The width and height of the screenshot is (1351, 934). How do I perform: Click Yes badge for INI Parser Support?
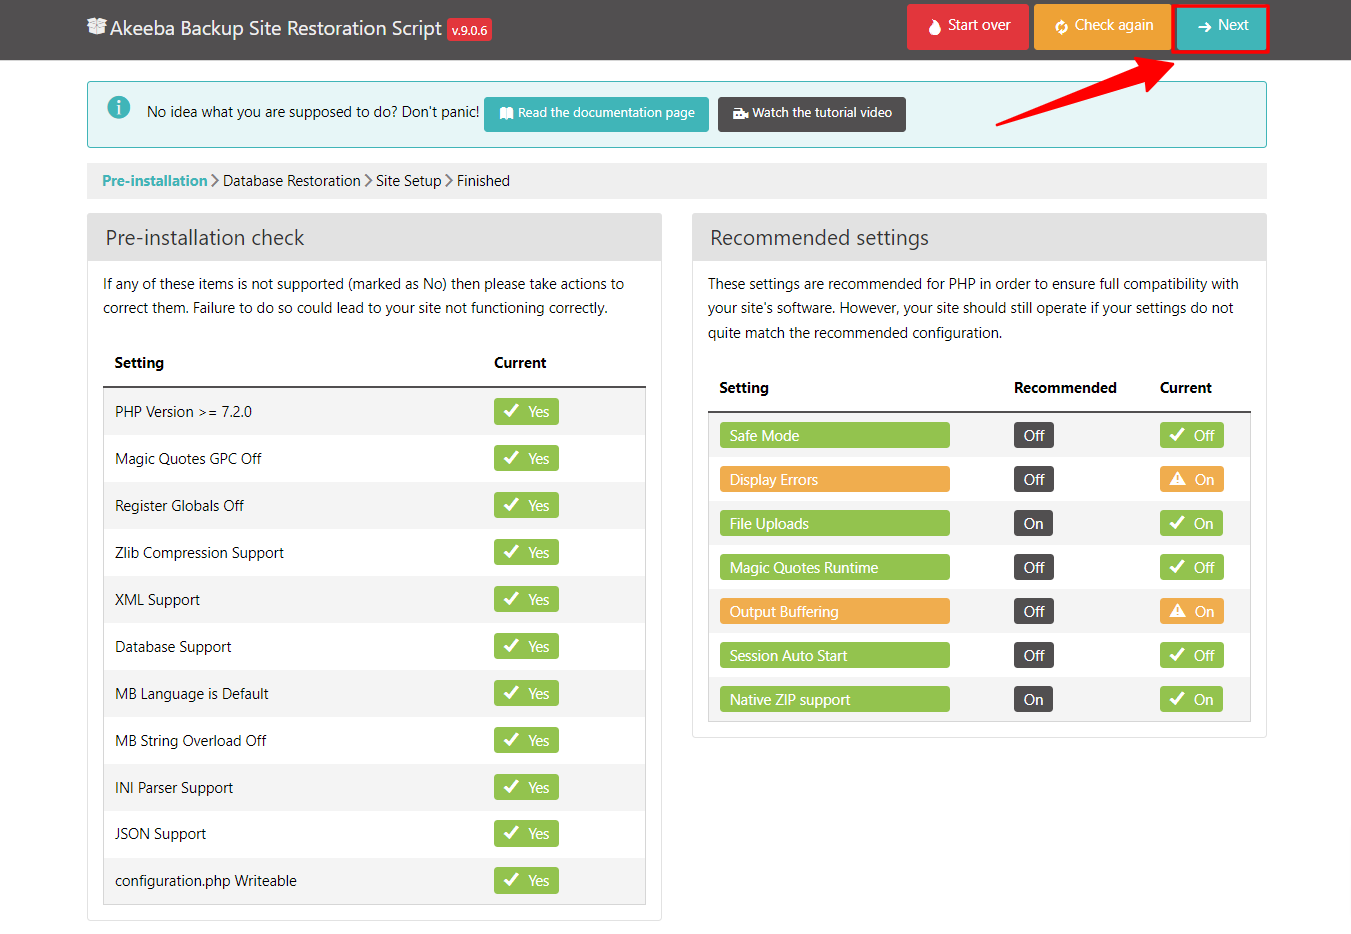click(x=526, y=787)
